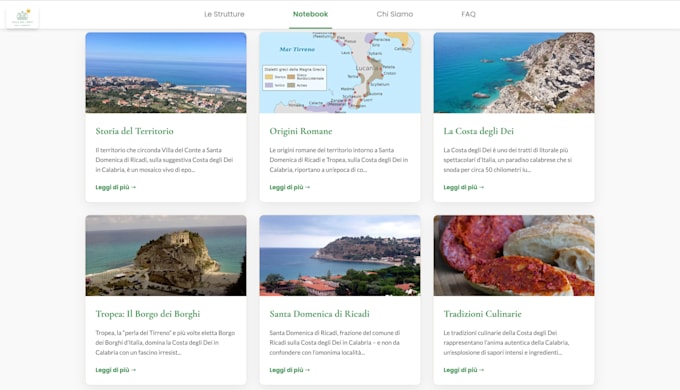Click the La Costa degli Dei heading
This screenshot has width=680, height=390.
click(478, 131)
